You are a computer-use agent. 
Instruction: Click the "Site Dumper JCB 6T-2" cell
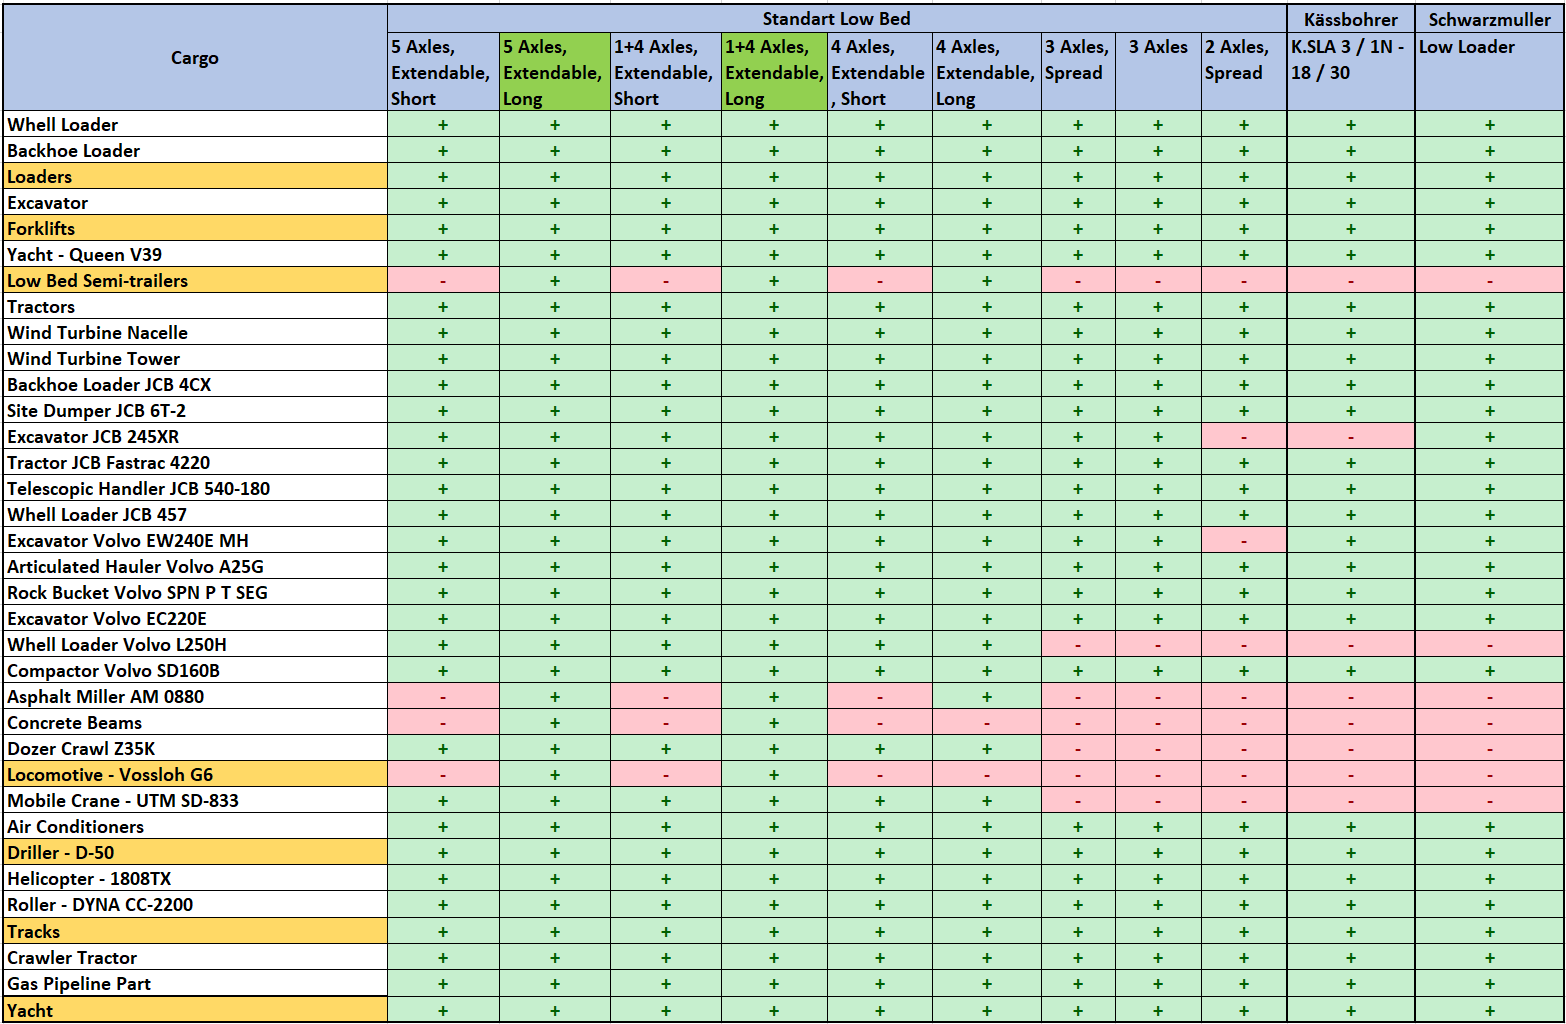(x=195, y=411)
